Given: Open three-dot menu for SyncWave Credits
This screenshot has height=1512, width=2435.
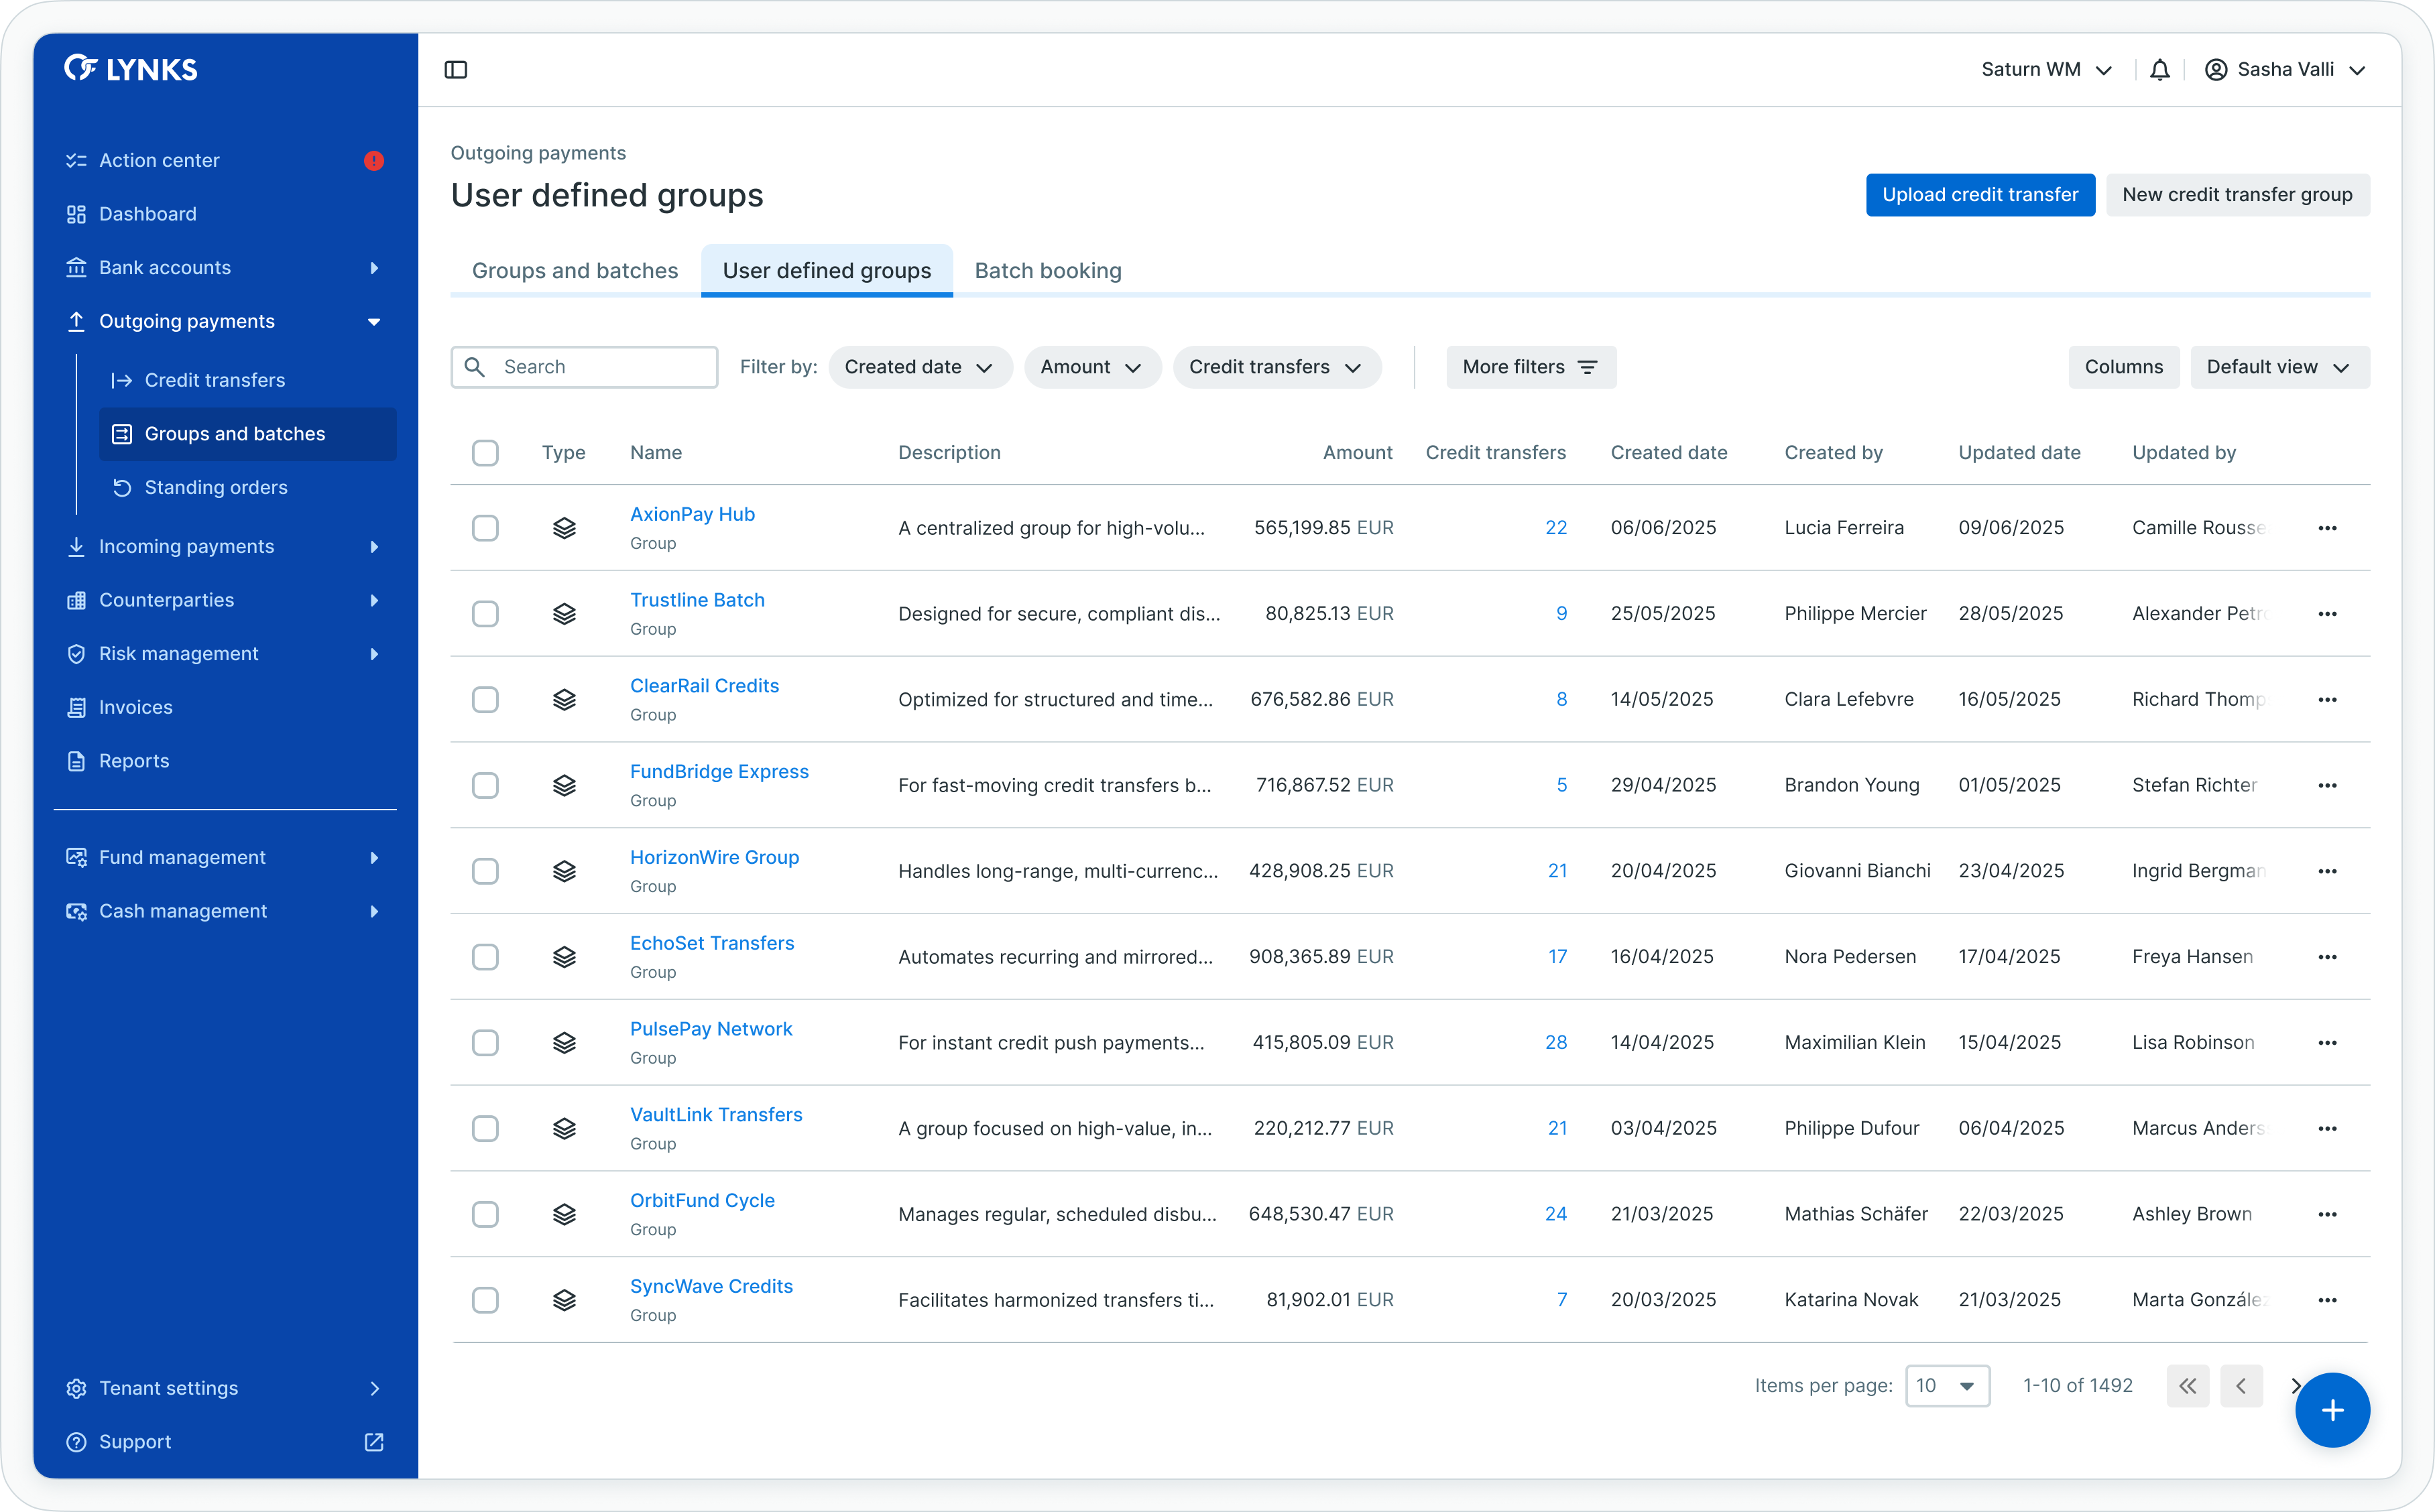Looking at the screenshot, I should tap(2327, 1300).
